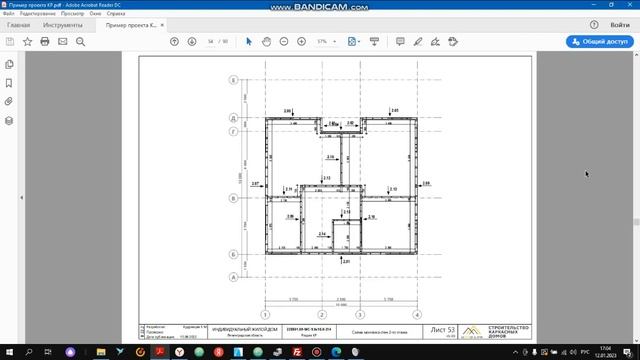Click the save file icon in toolbar

[10, 42]
